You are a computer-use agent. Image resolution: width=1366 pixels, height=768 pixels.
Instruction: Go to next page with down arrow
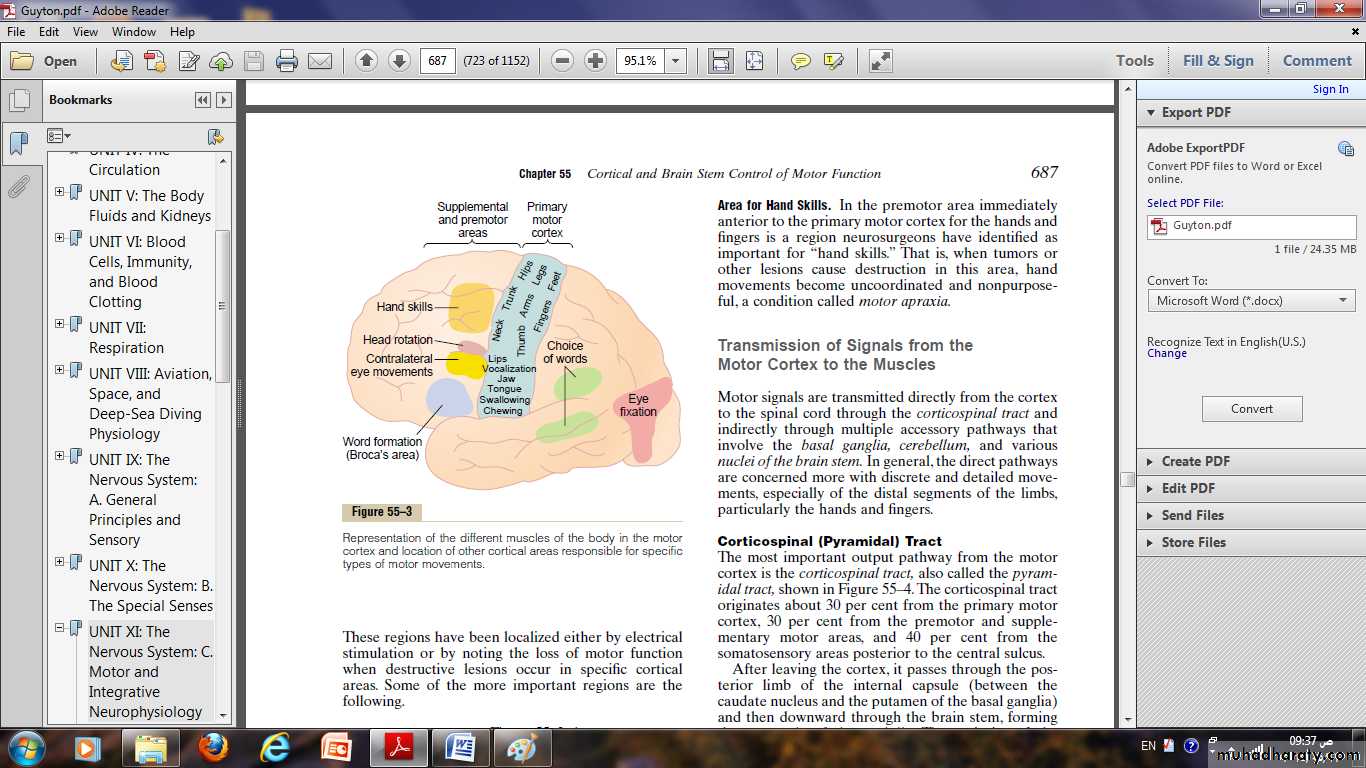coord(399,61)
